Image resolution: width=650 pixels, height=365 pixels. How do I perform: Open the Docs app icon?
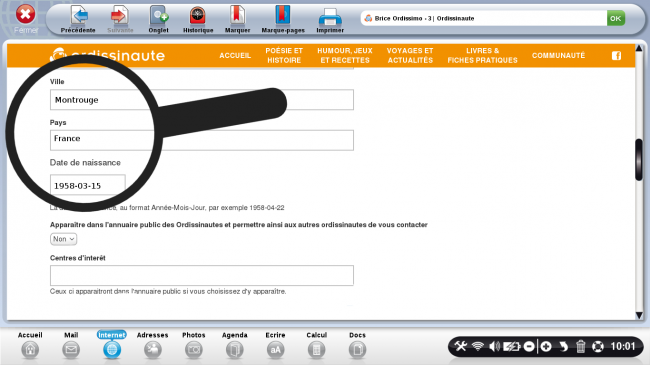[357, 350]
